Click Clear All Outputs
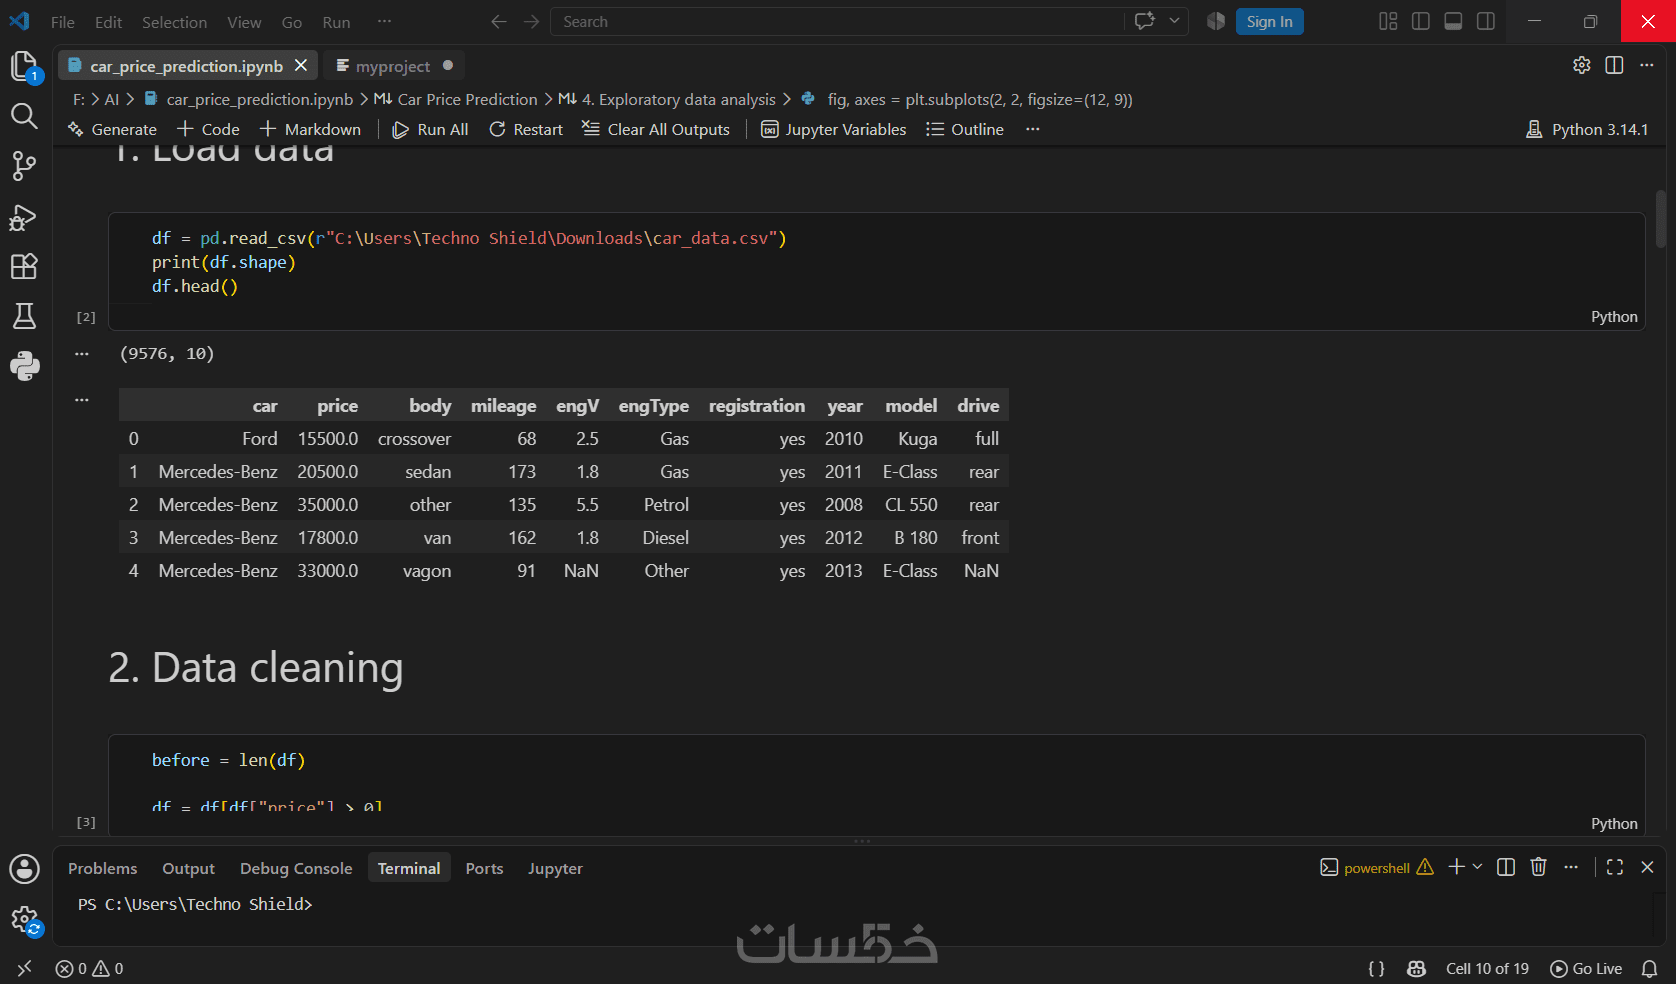Viewport: 1676px width, 984px height. pyautogui.click(x=656, y=129)
